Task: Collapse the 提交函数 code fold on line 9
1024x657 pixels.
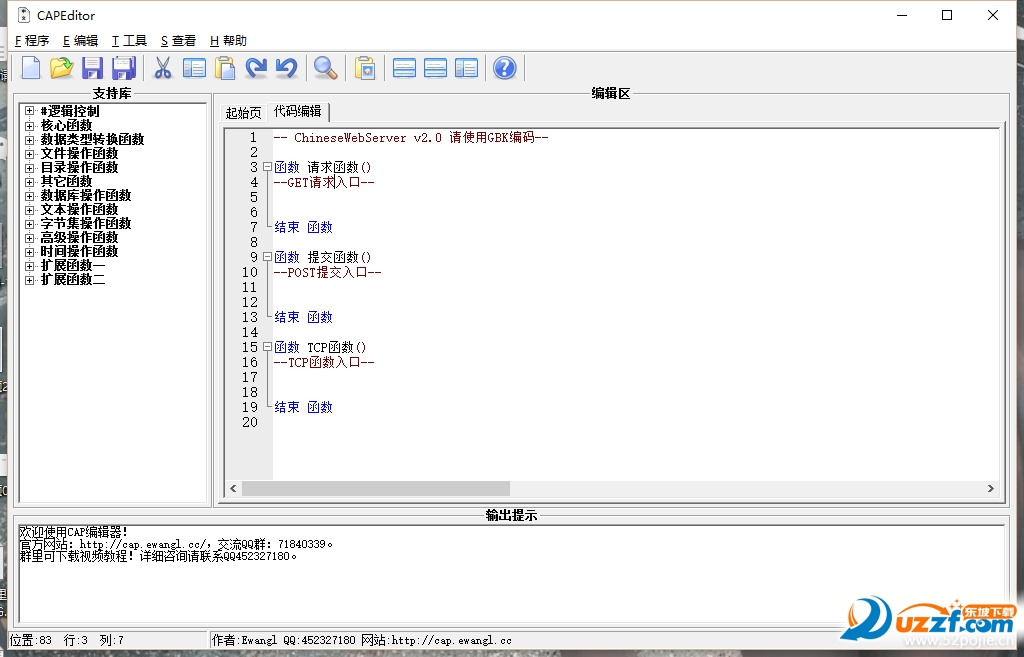Action: [x=267, y=257]
